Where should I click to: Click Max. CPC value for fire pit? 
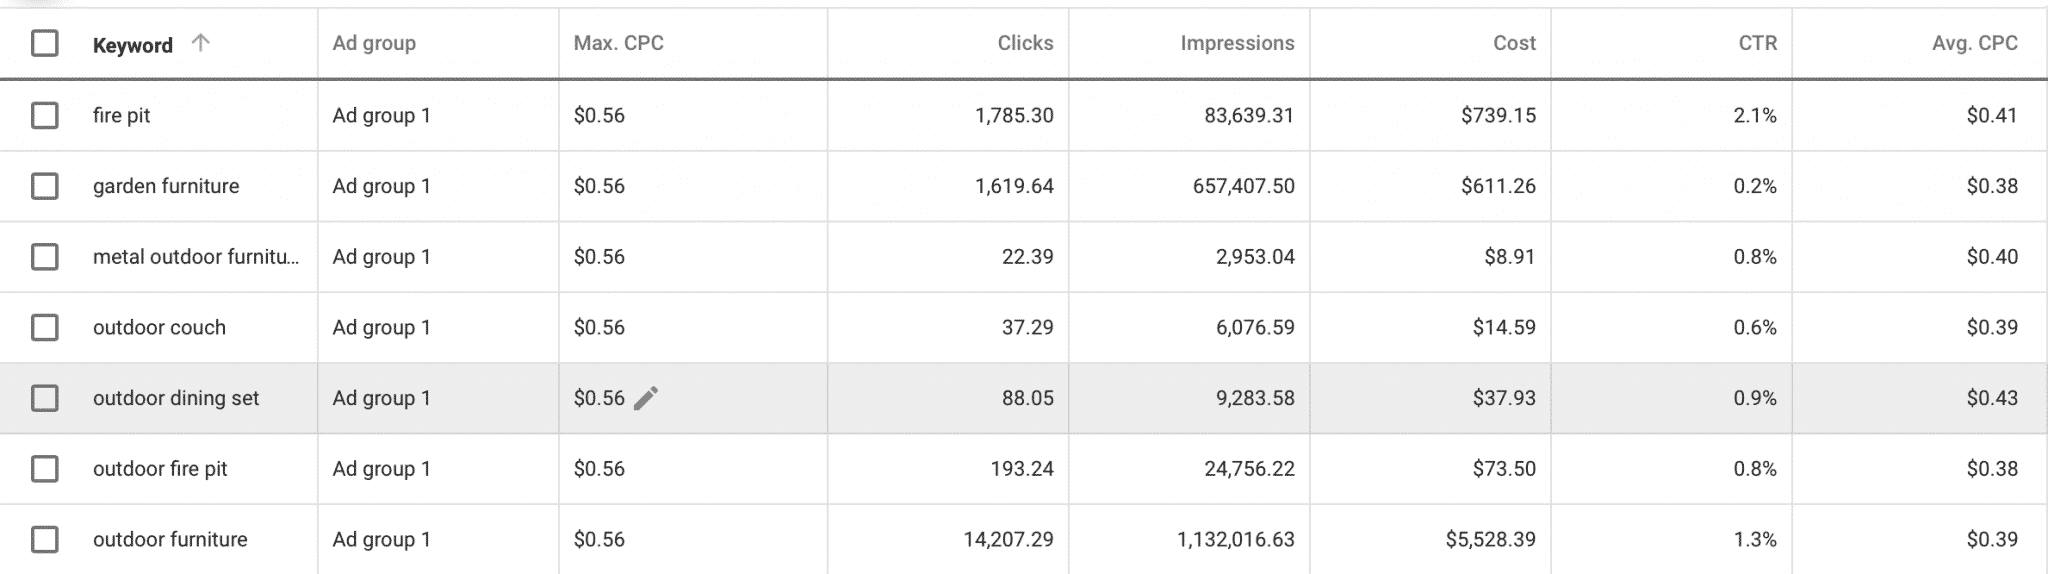[599, 115]
